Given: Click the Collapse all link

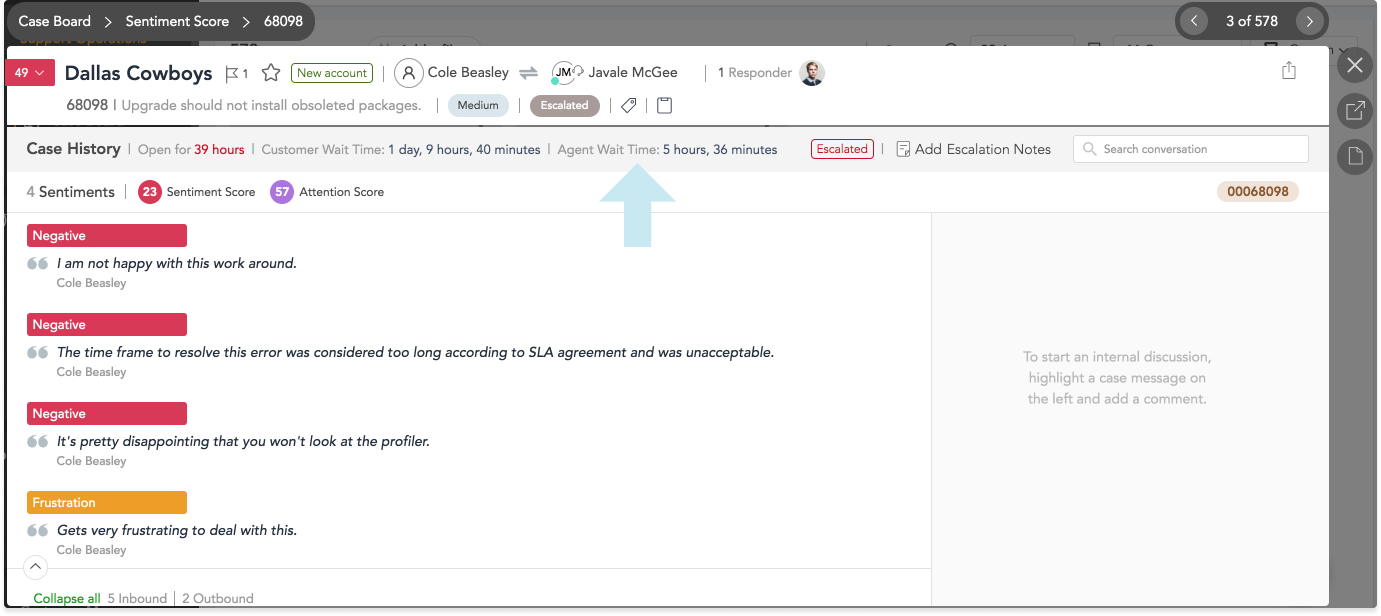Looking at the screenshot, I should coord(67,599).
